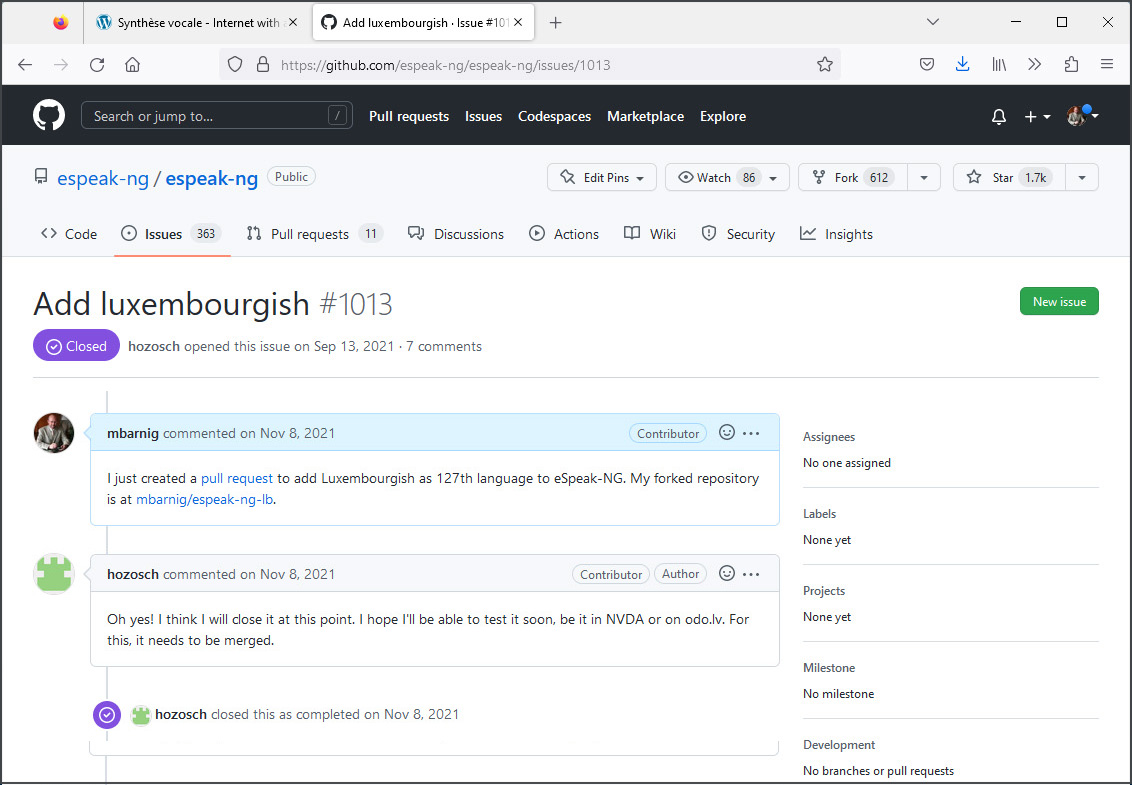Open mbarnig/espeak-ng-lb repository link

(x=204, y=499)
